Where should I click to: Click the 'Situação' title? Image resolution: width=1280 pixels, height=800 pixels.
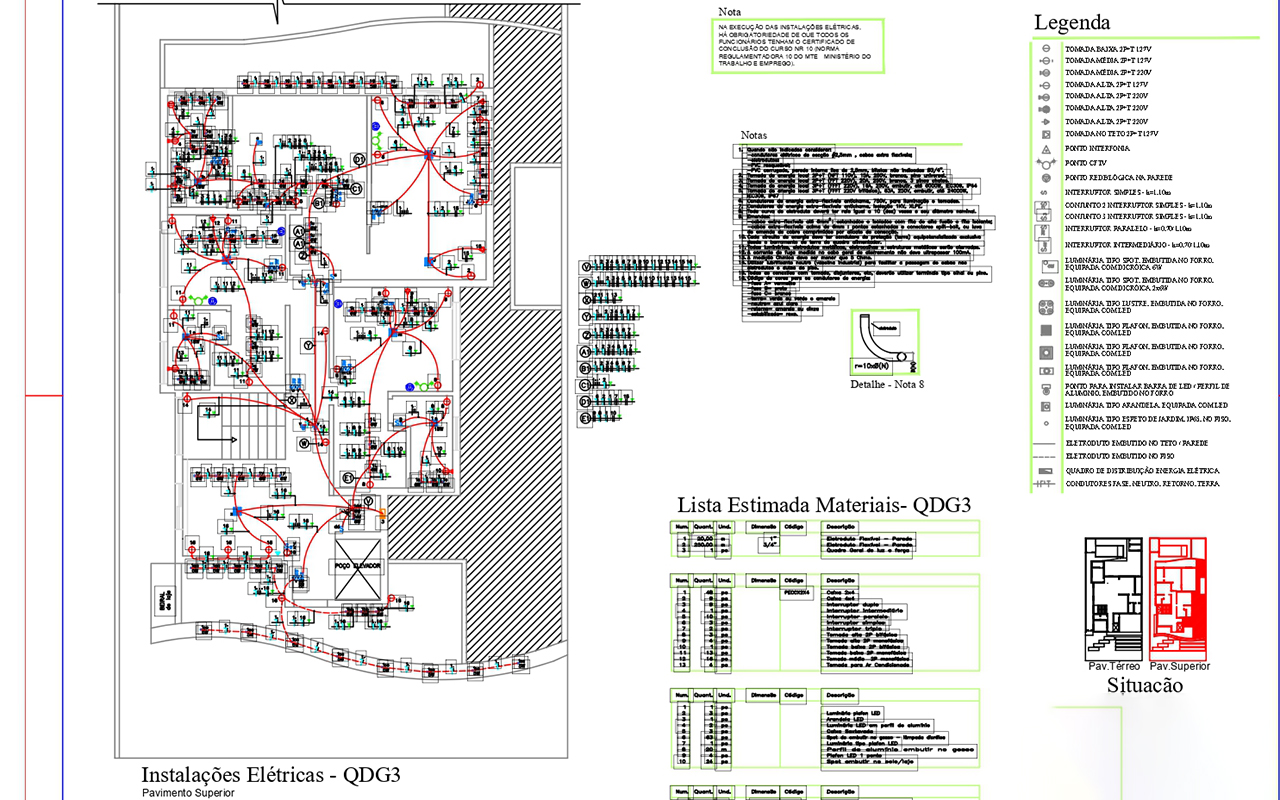click(1144, 686)
